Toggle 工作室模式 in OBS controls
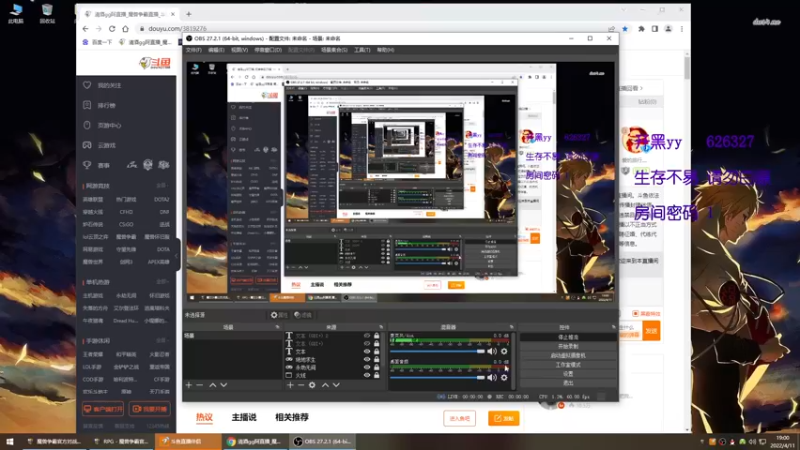800x450 pixels. (568, 365)
